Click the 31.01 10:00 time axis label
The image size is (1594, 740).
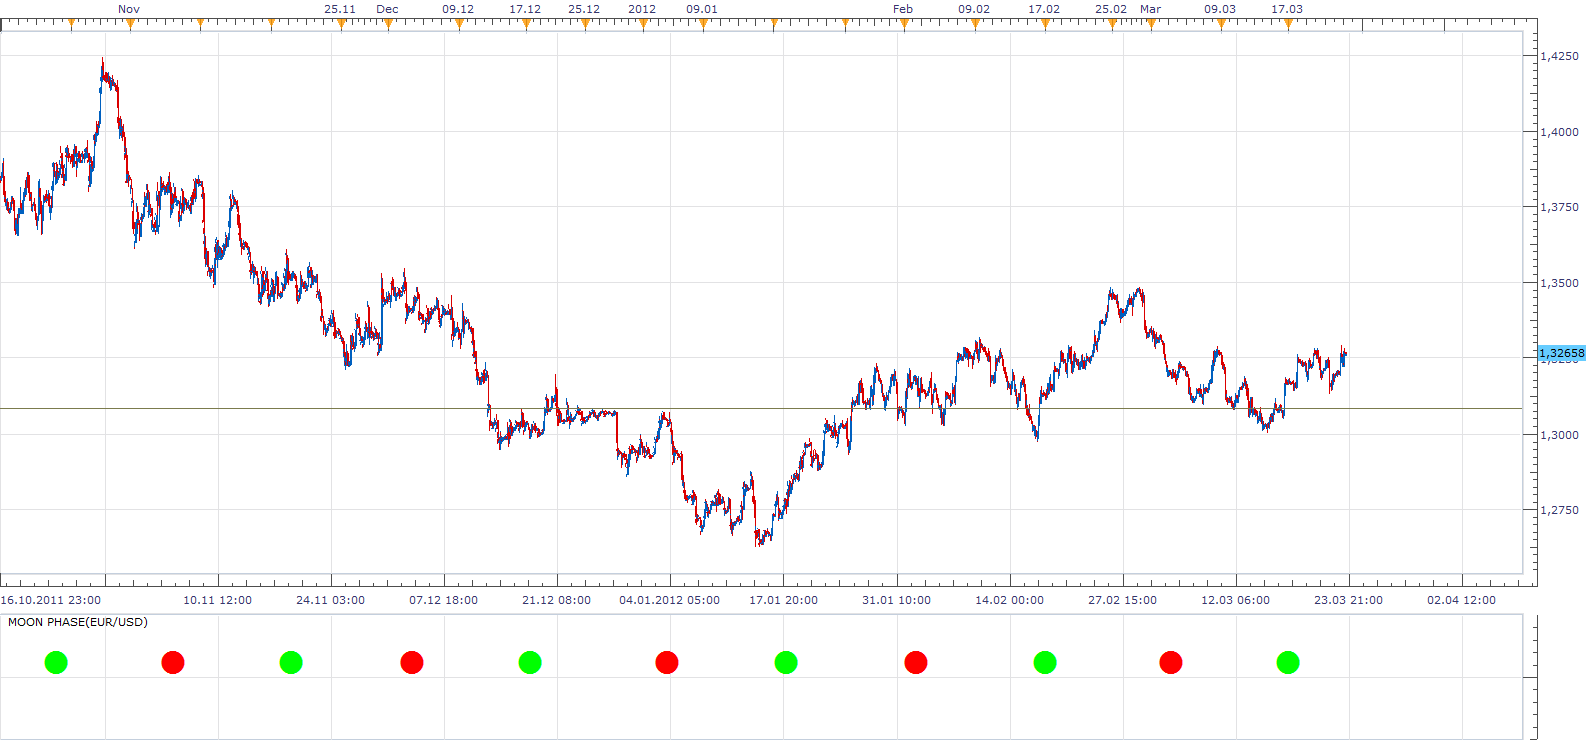[x=897, y=600]
